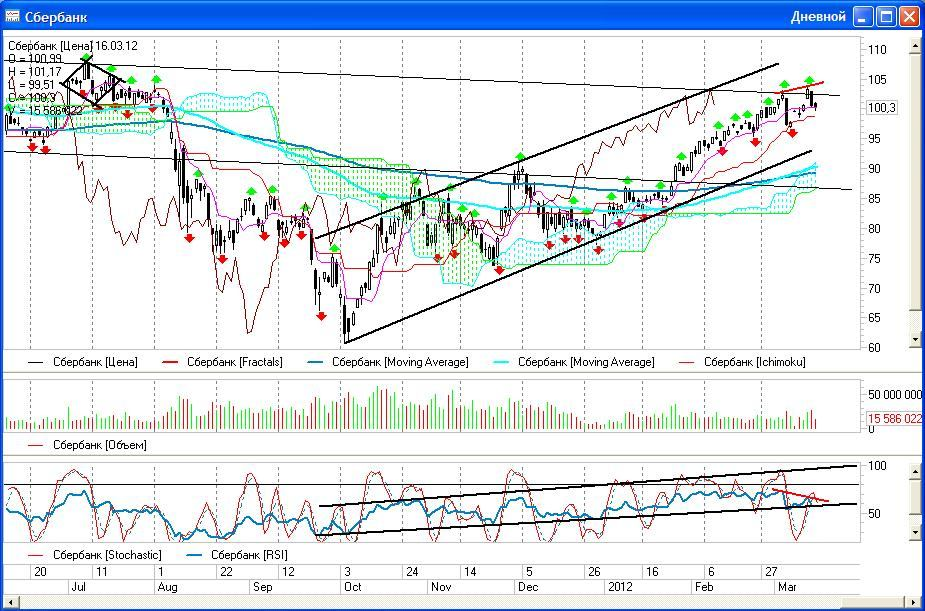Click the chart window icon in title bar
The image size is (925, 611).
pos(12,16)
